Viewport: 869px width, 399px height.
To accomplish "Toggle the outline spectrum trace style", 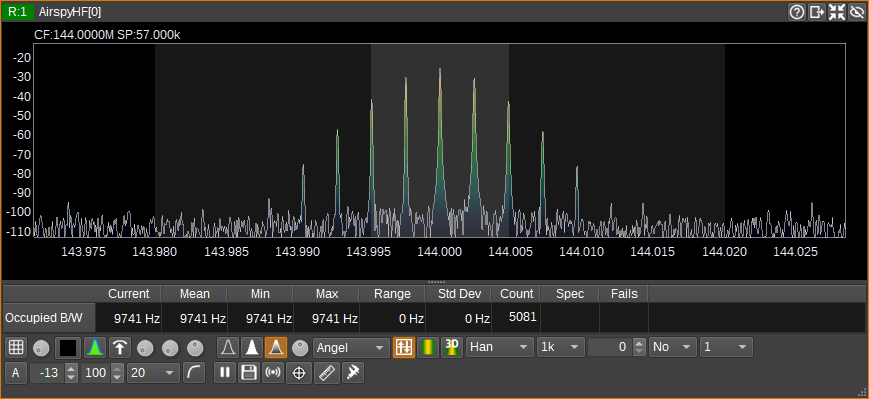I will pos(227,347).
